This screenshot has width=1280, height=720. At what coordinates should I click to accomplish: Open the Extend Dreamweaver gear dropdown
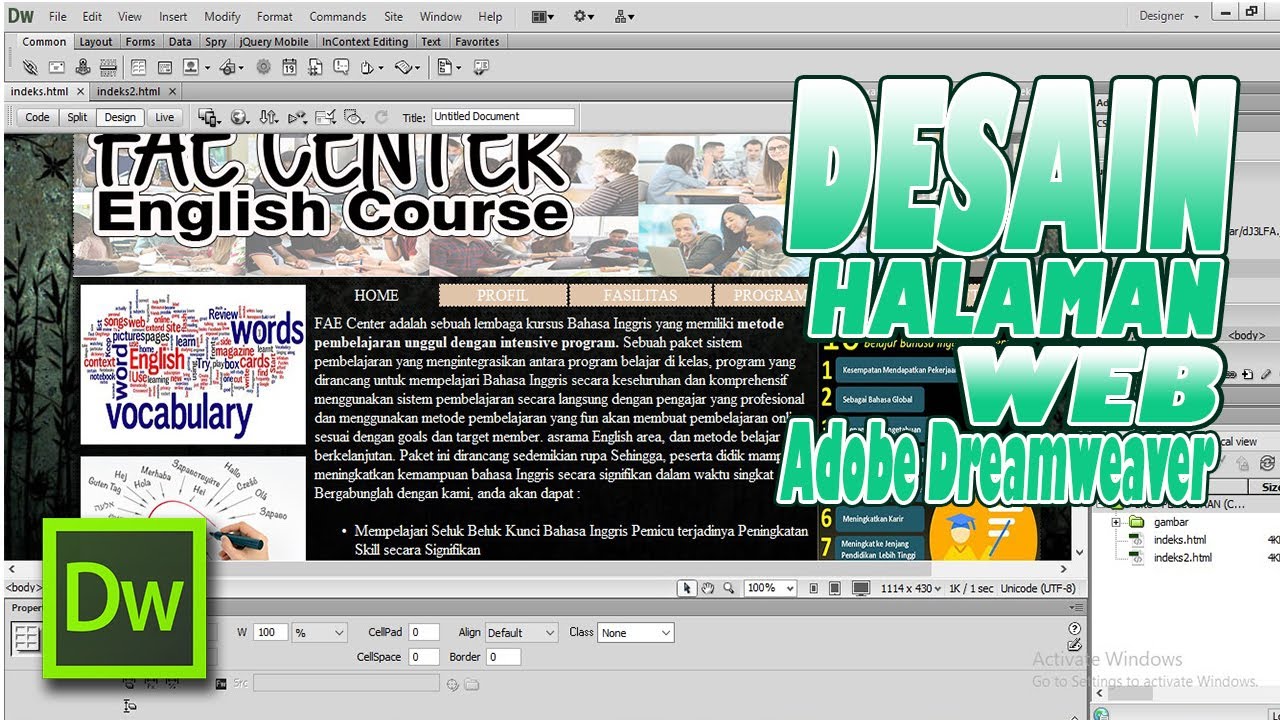(583, 16)
